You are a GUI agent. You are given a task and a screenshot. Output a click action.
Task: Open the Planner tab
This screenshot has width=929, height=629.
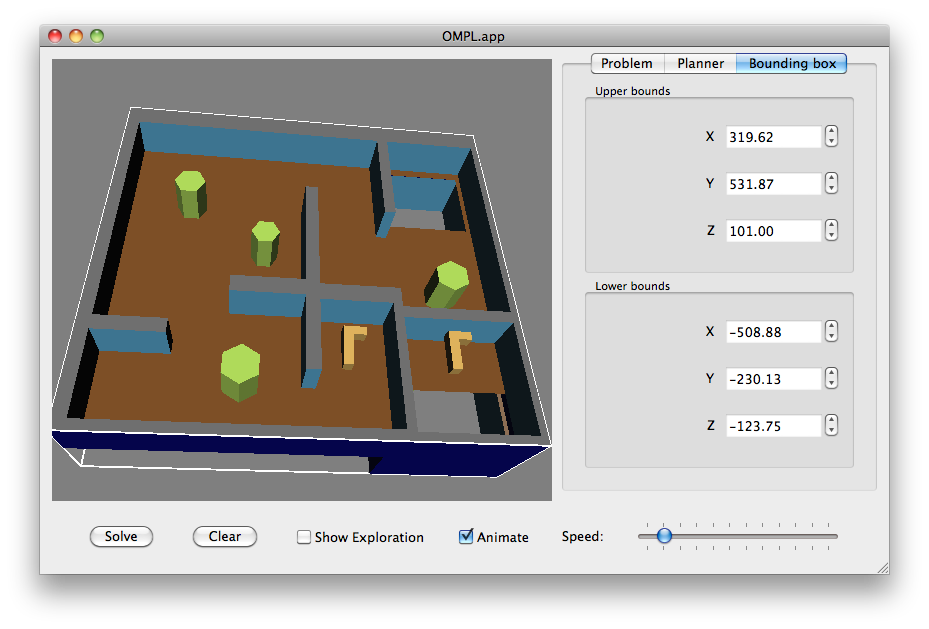tap(700, 63)
